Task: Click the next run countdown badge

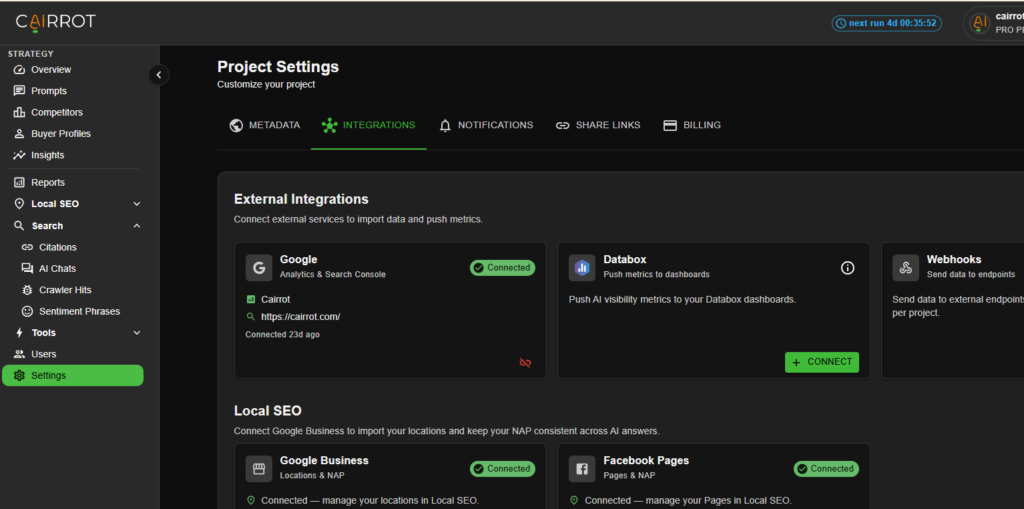Action: point(886,23)
